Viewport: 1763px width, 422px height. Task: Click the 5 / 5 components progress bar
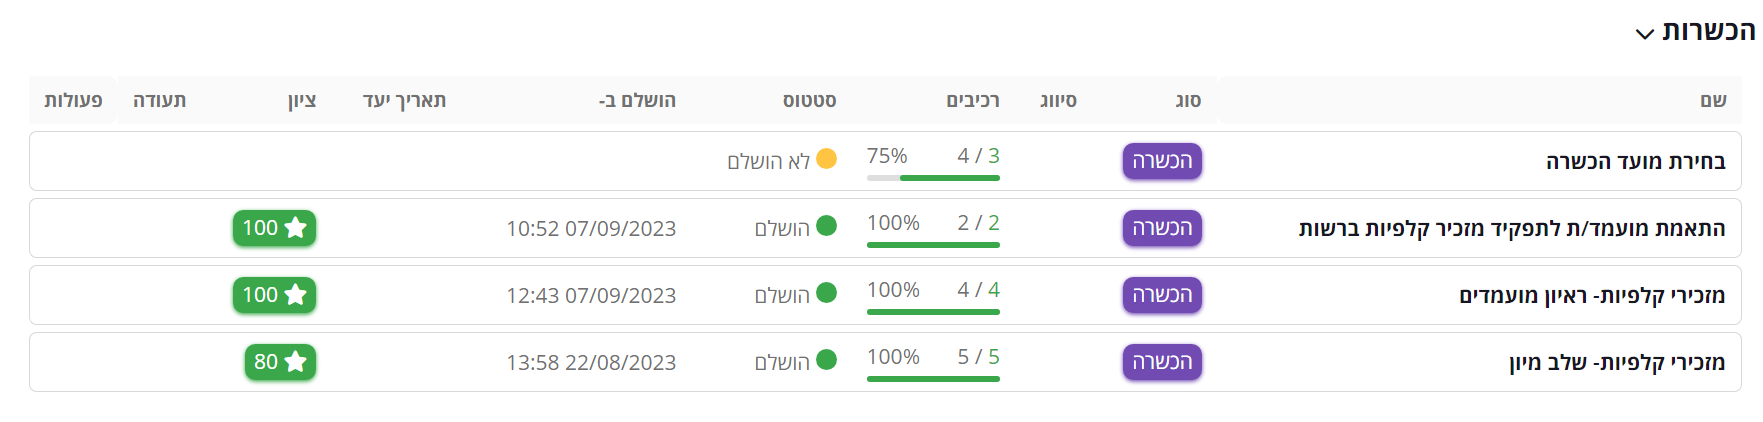click(x=933, y=379)
